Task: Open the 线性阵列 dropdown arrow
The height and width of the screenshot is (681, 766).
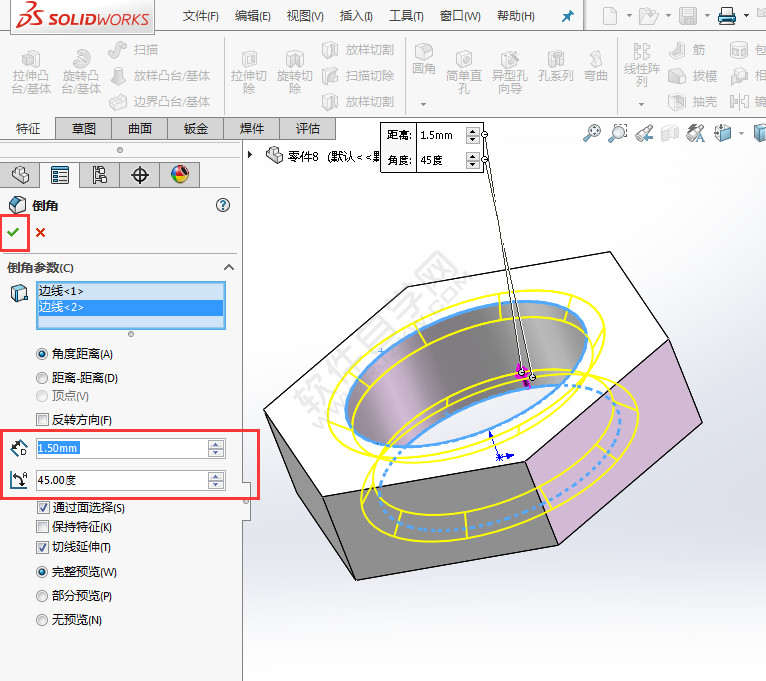Action: pyautogui.click(x=641, y=104)
